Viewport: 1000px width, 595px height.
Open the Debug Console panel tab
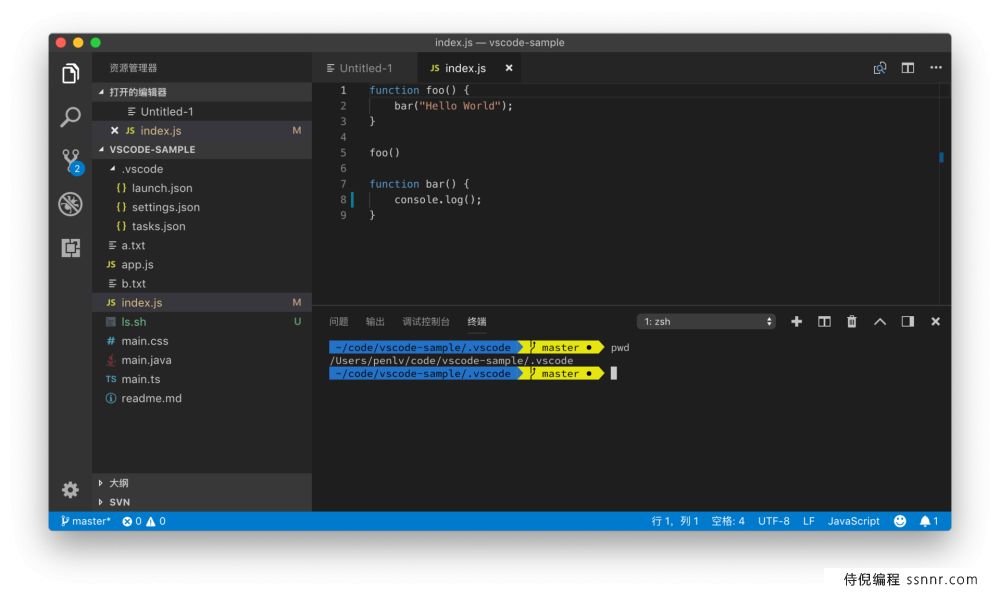click(426, 321)
